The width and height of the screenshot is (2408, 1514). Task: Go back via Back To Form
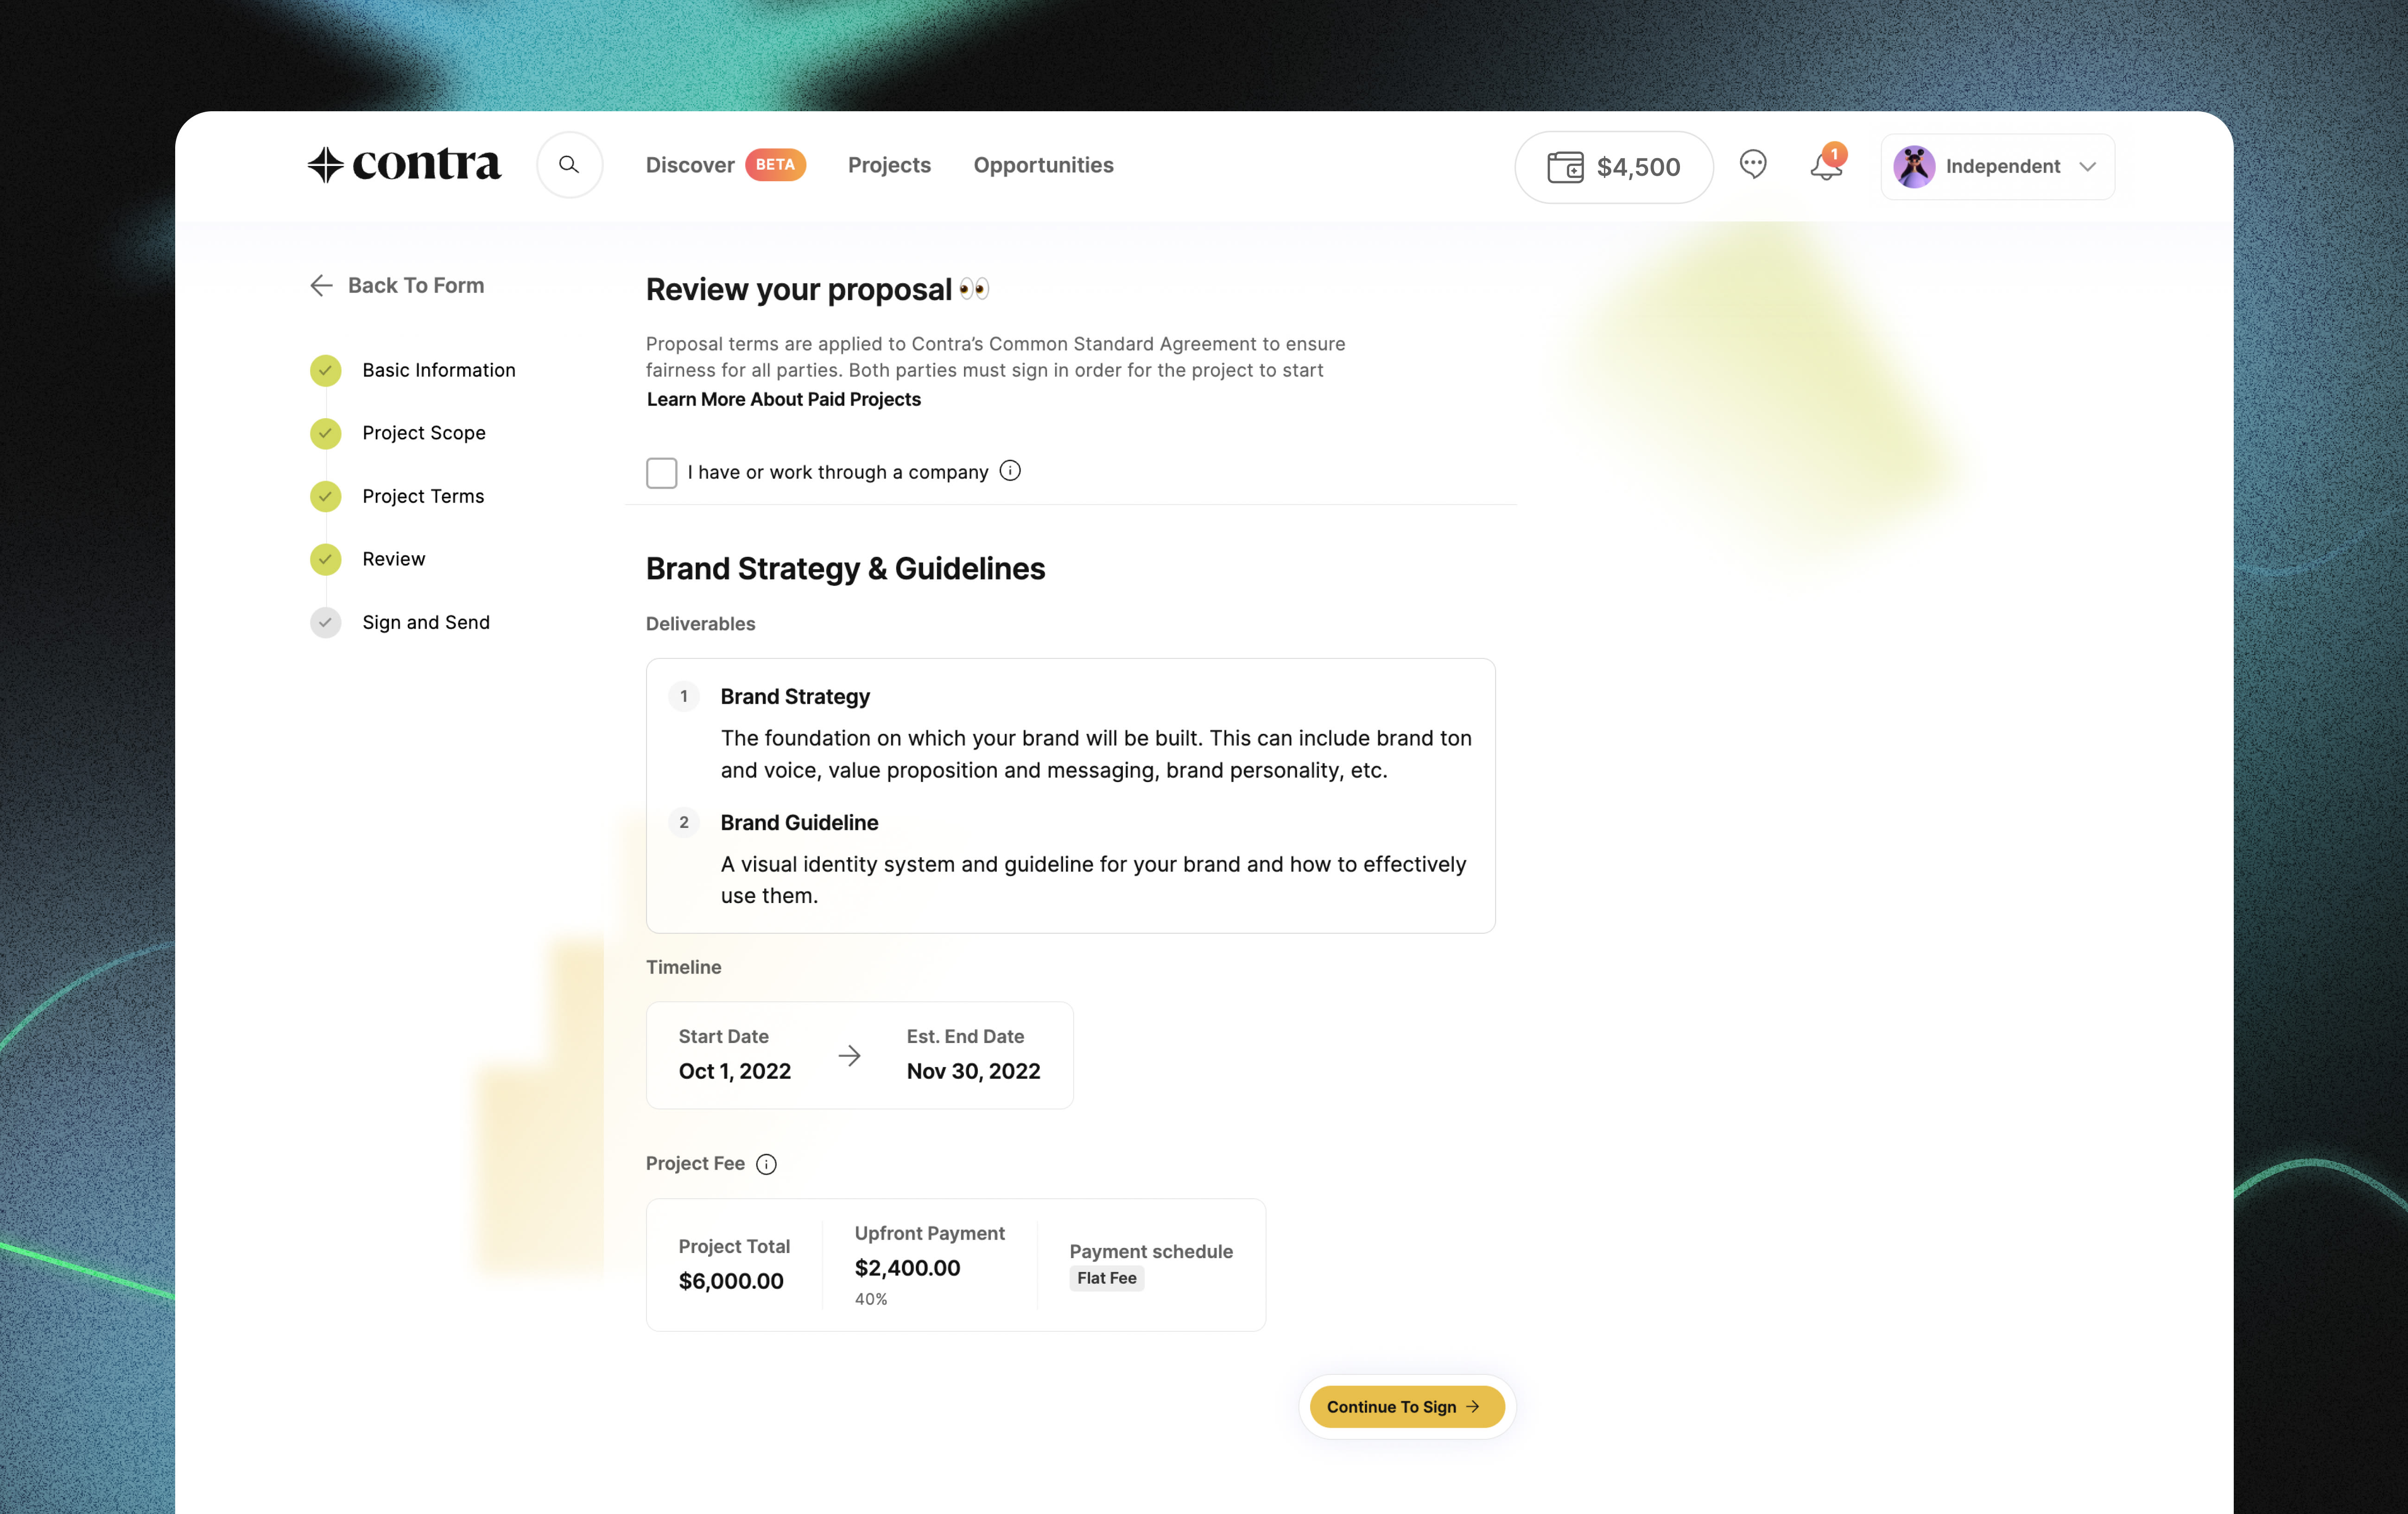pyautogui.click(x=397, y=285)
